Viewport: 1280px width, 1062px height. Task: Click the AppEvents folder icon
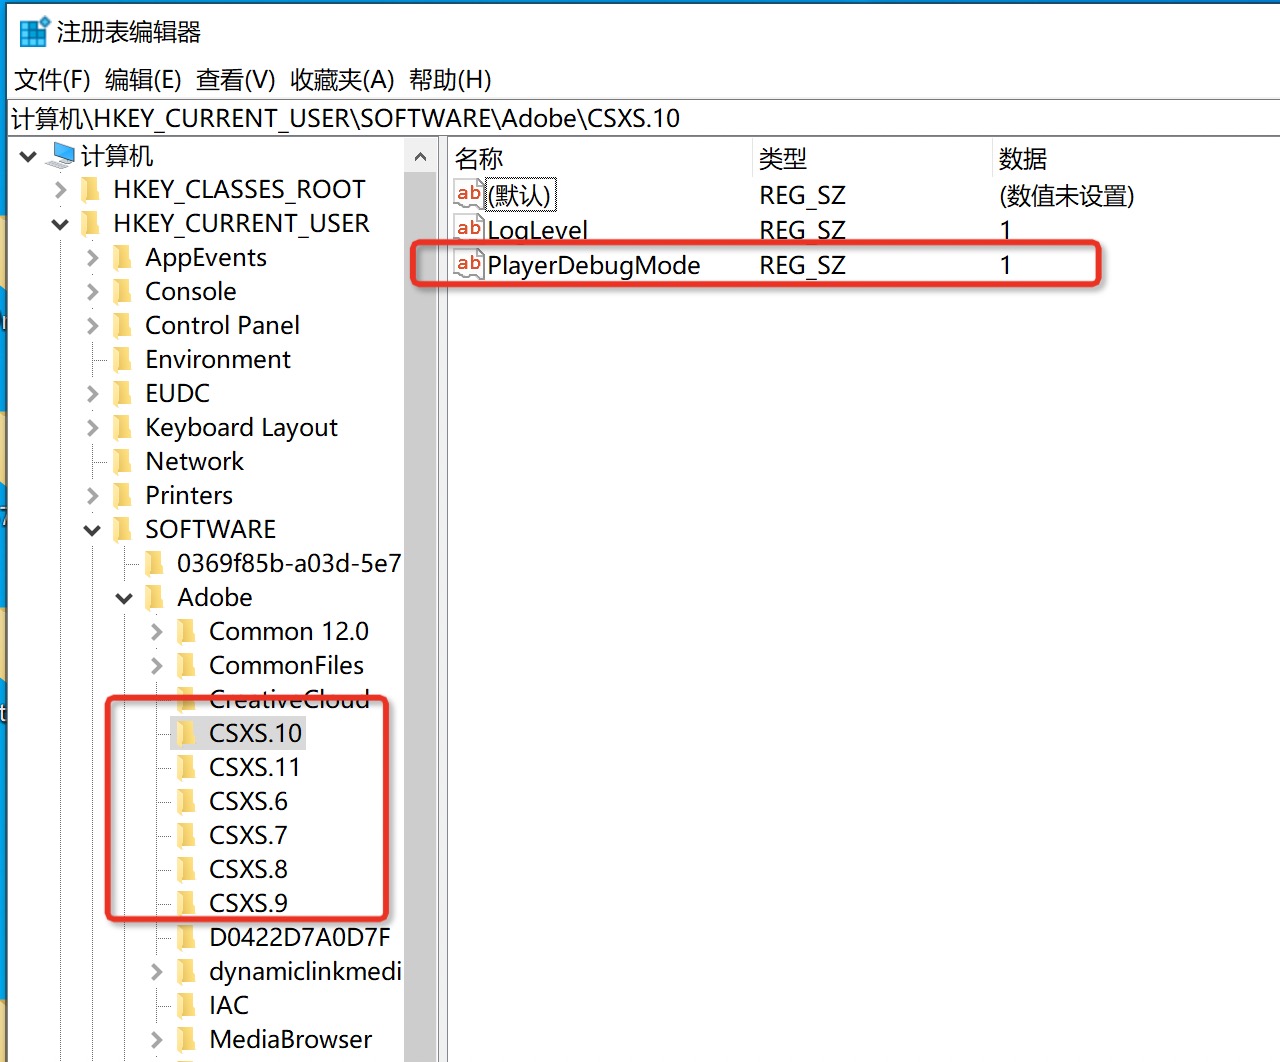click(x=123, y=258)
